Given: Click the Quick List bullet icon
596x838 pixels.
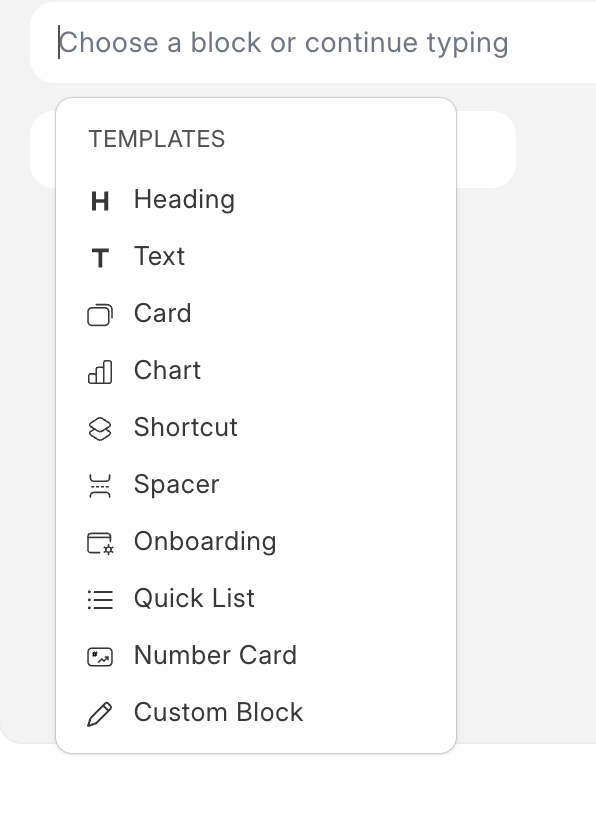Looking at the screenshot, I should pos(100,600).
